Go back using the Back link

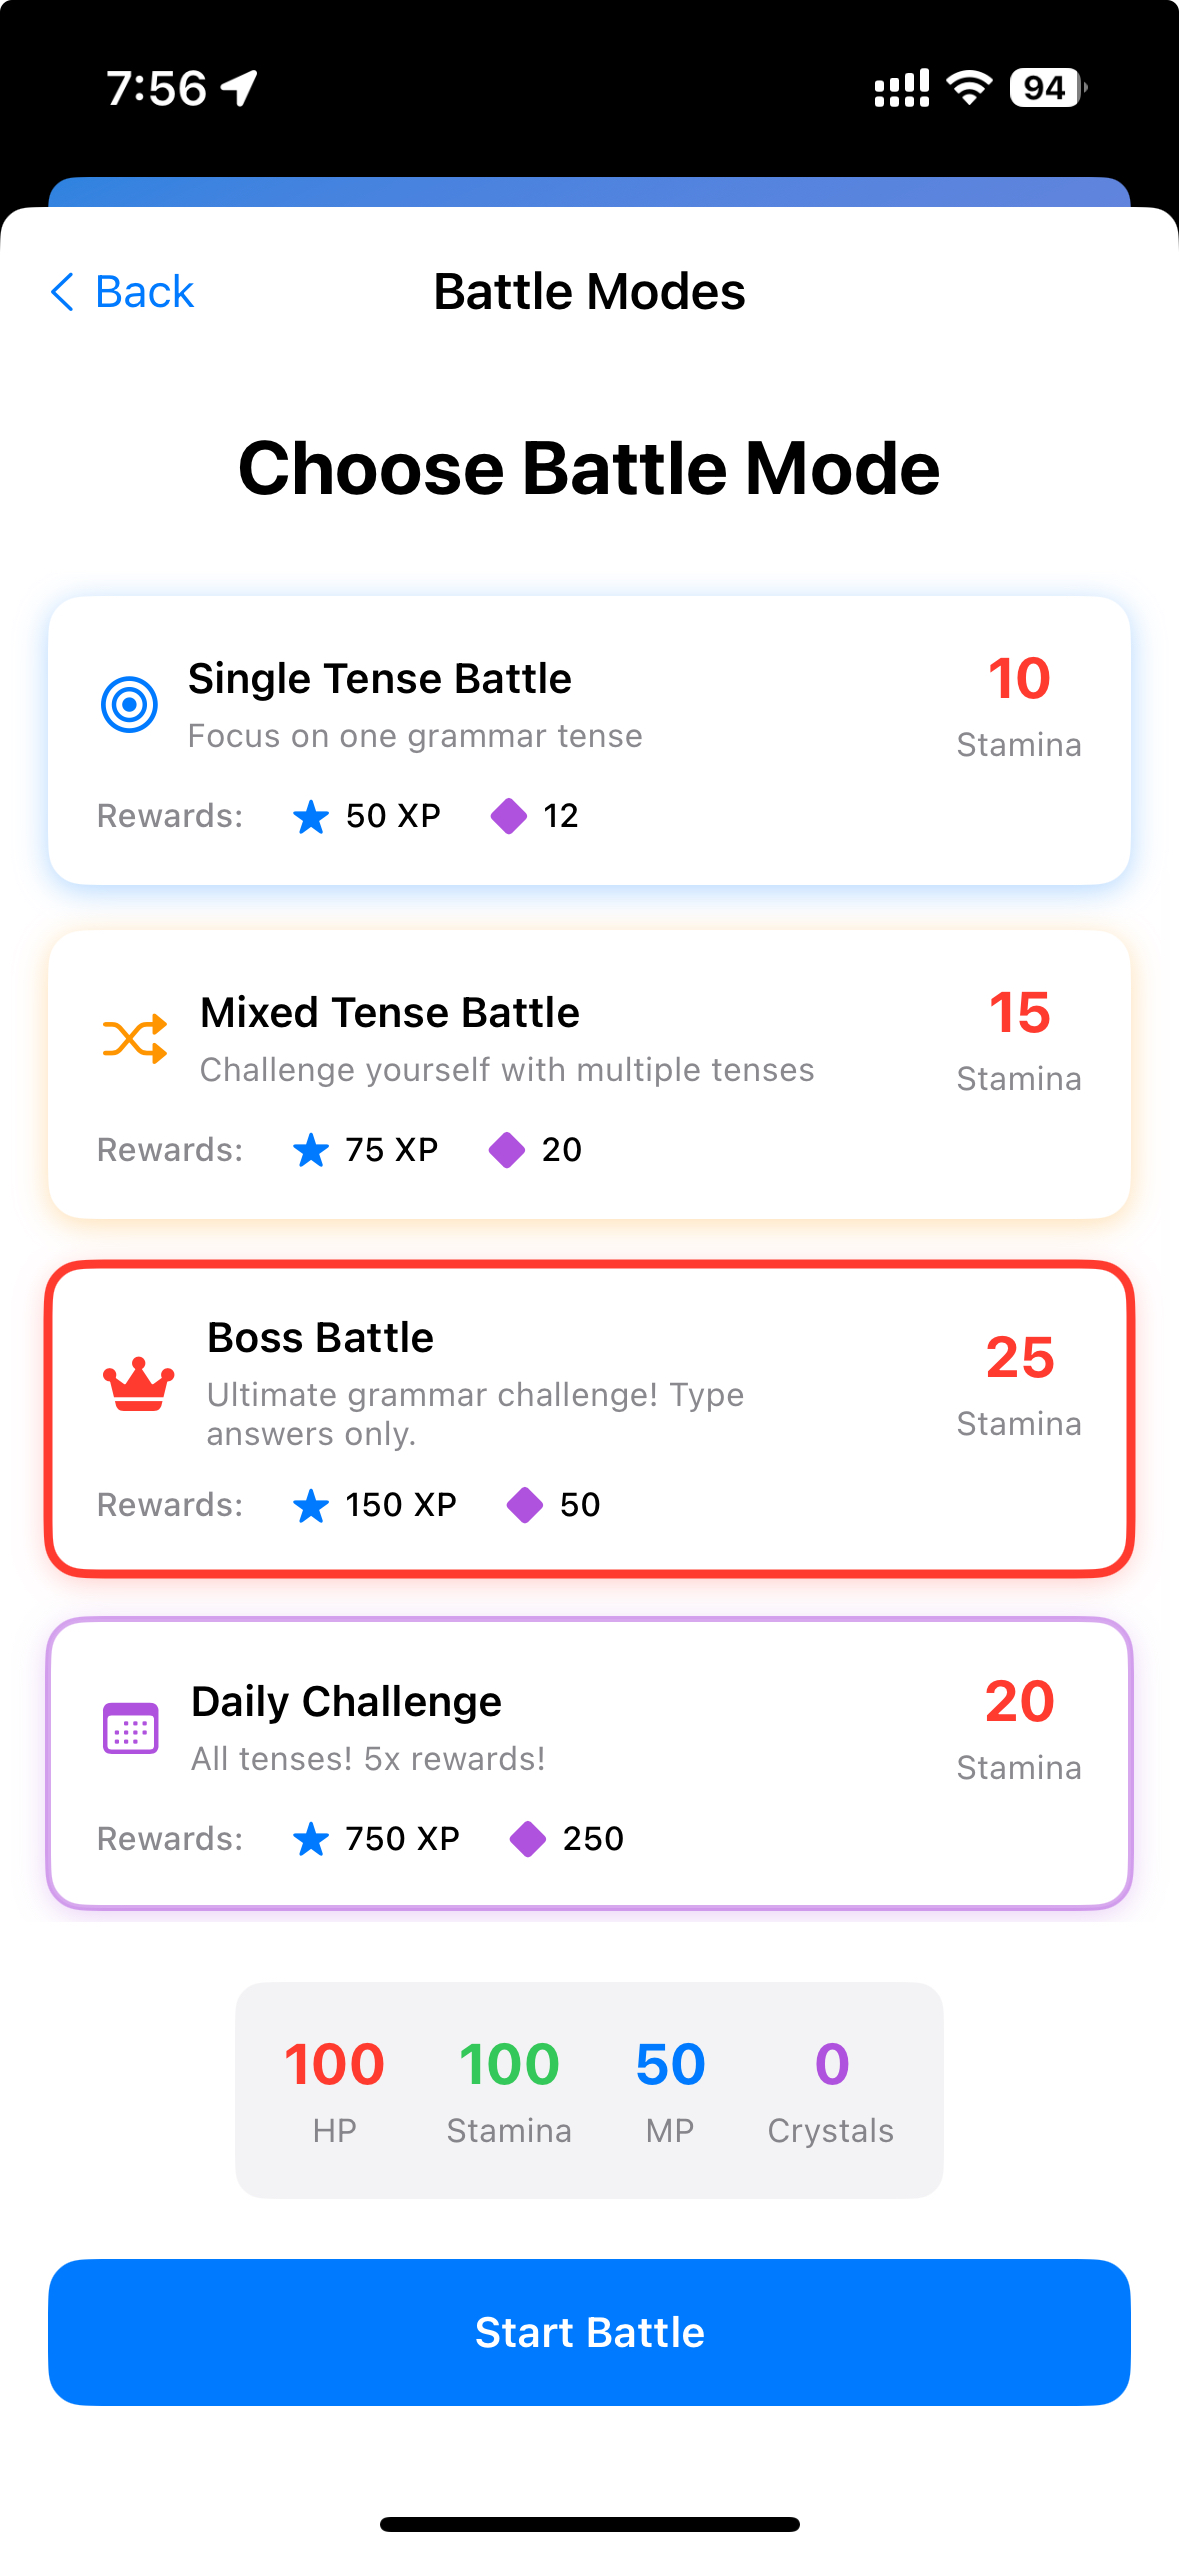point(122,292)
